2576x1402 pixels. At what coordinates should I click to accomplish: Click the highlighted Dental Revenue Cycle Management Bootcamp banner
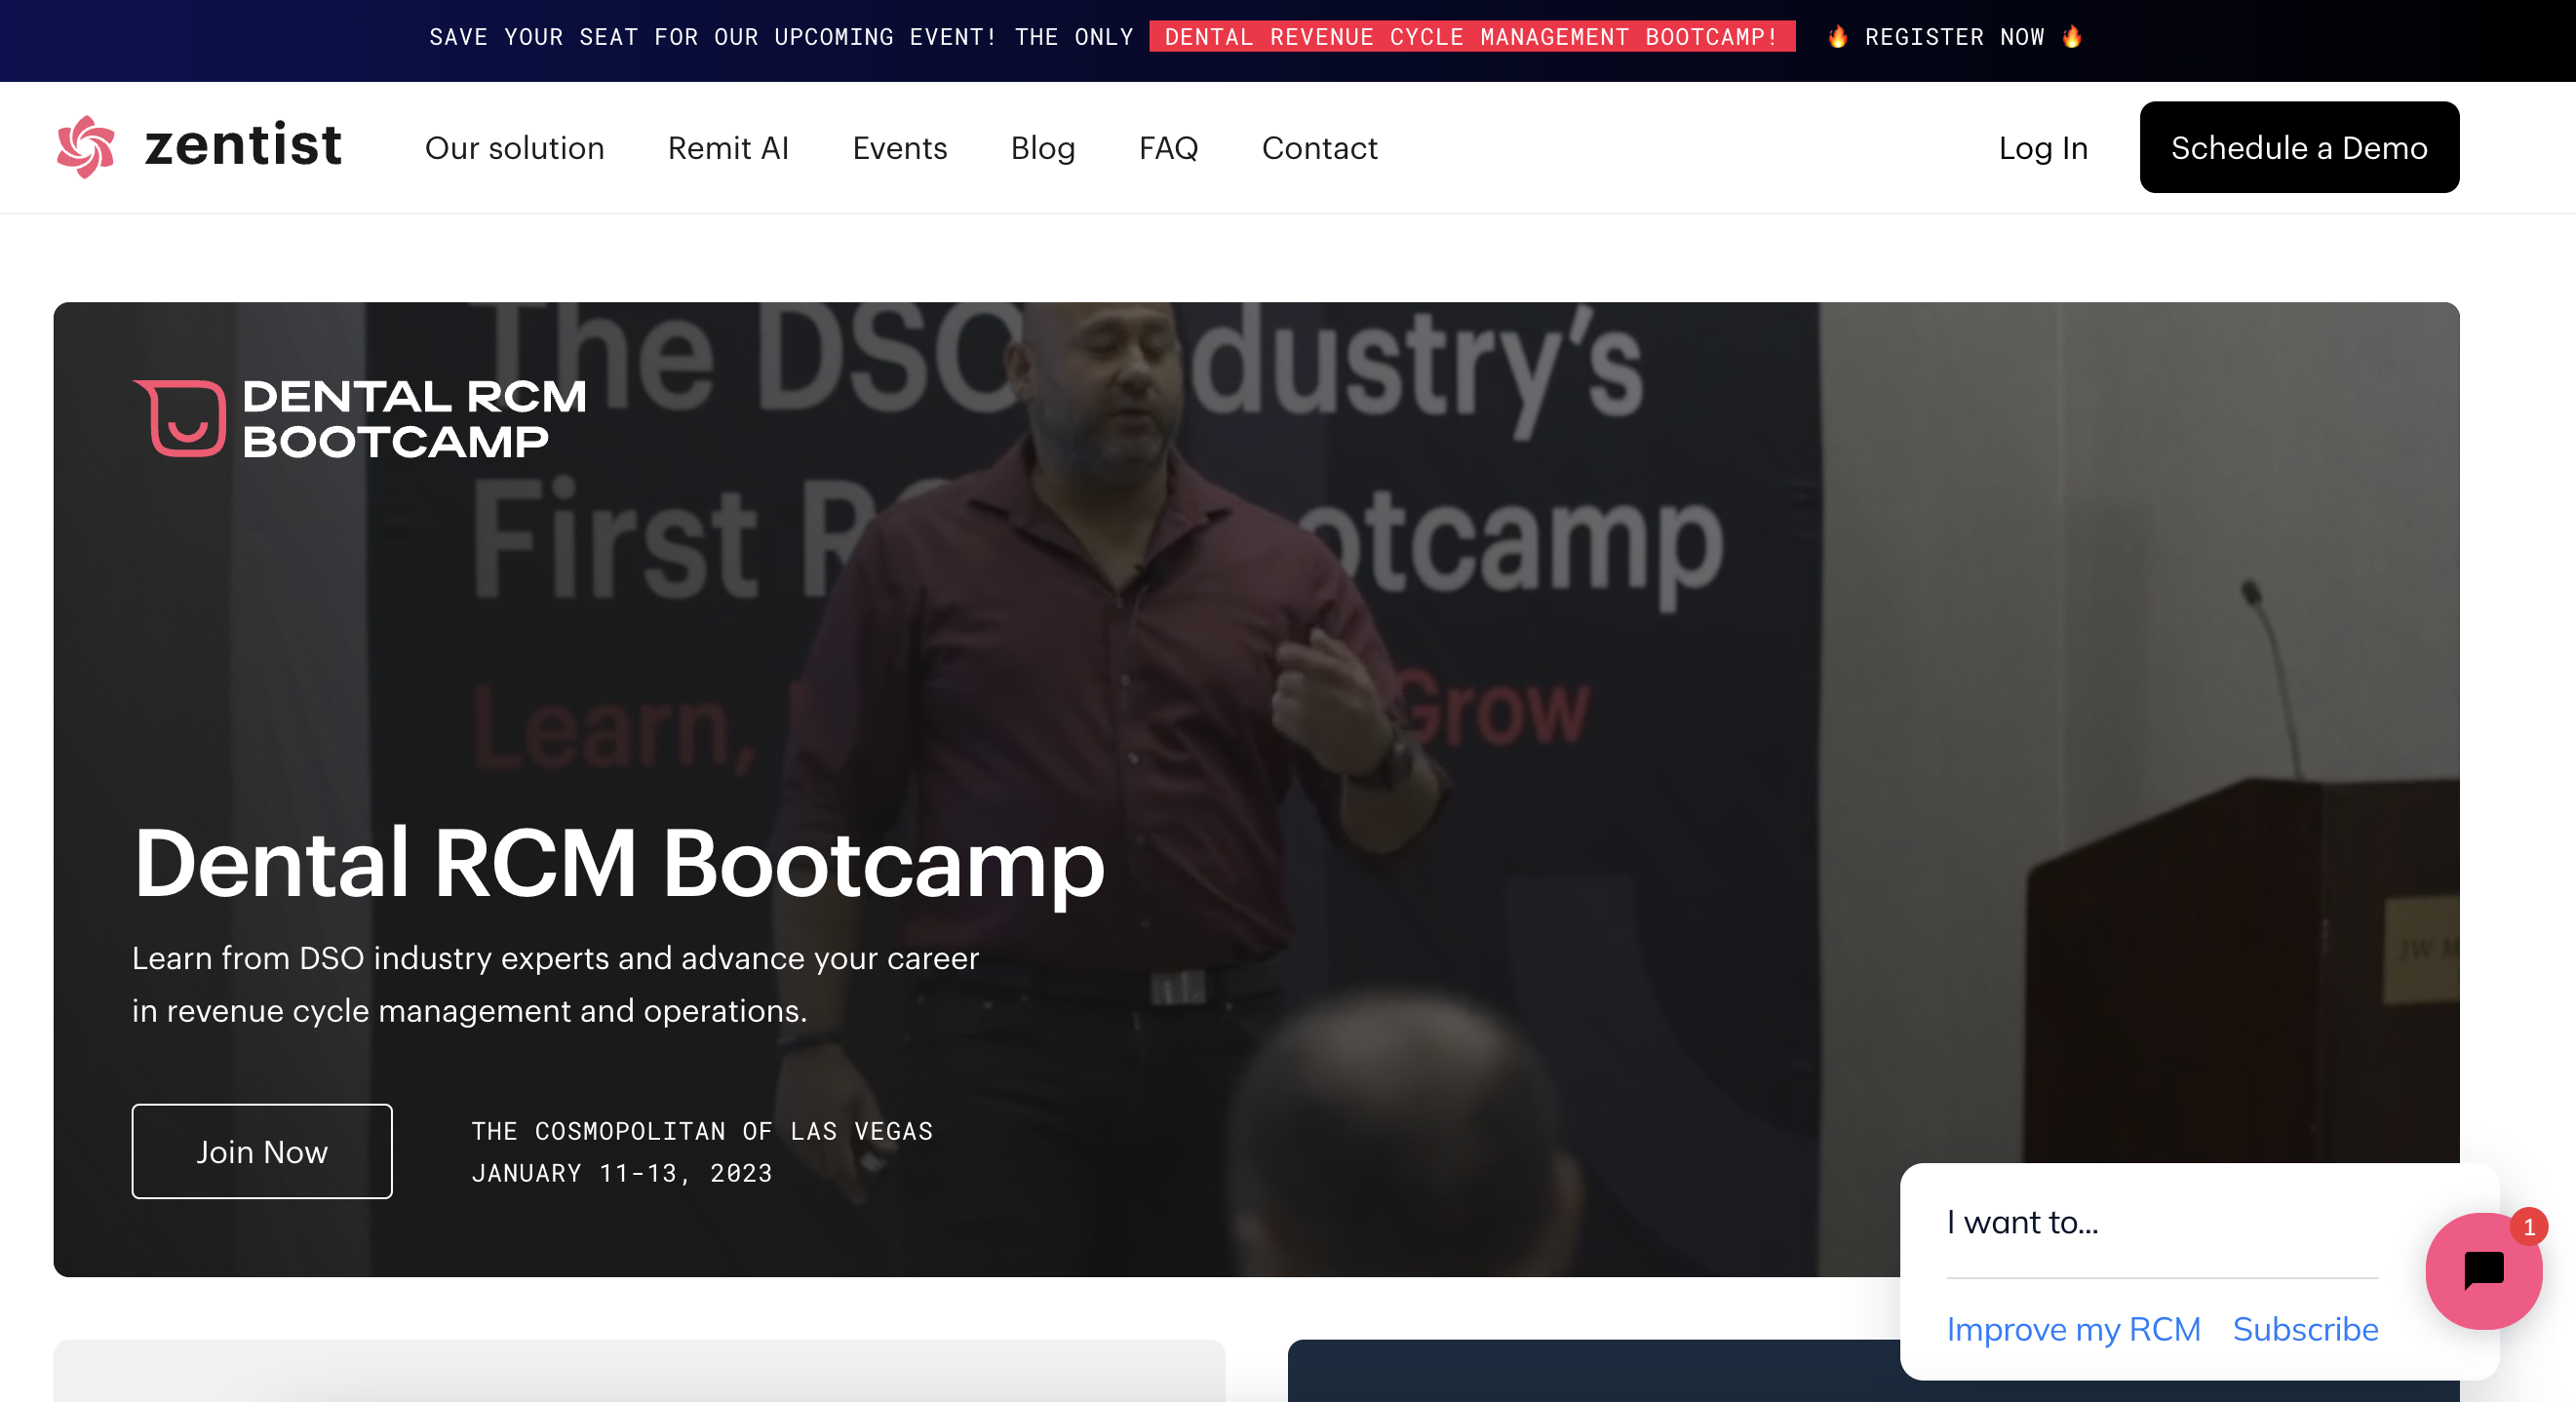pyautogui.click(x=1472, y=37)
